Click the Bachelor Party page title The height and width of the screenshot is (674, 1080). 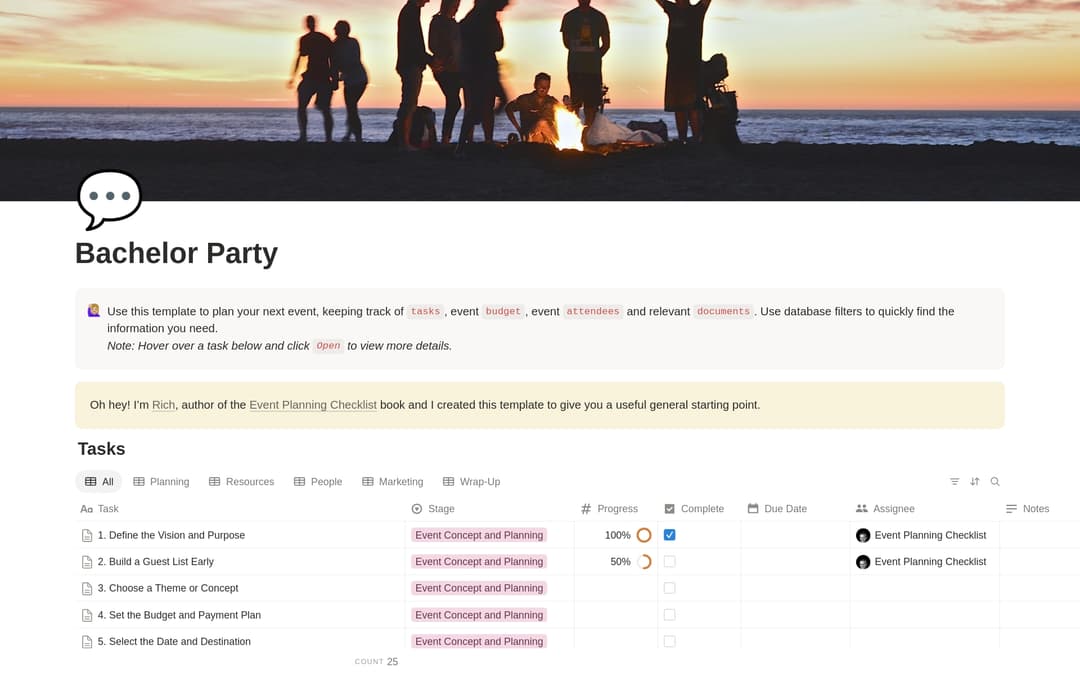(x=176, y=253)
